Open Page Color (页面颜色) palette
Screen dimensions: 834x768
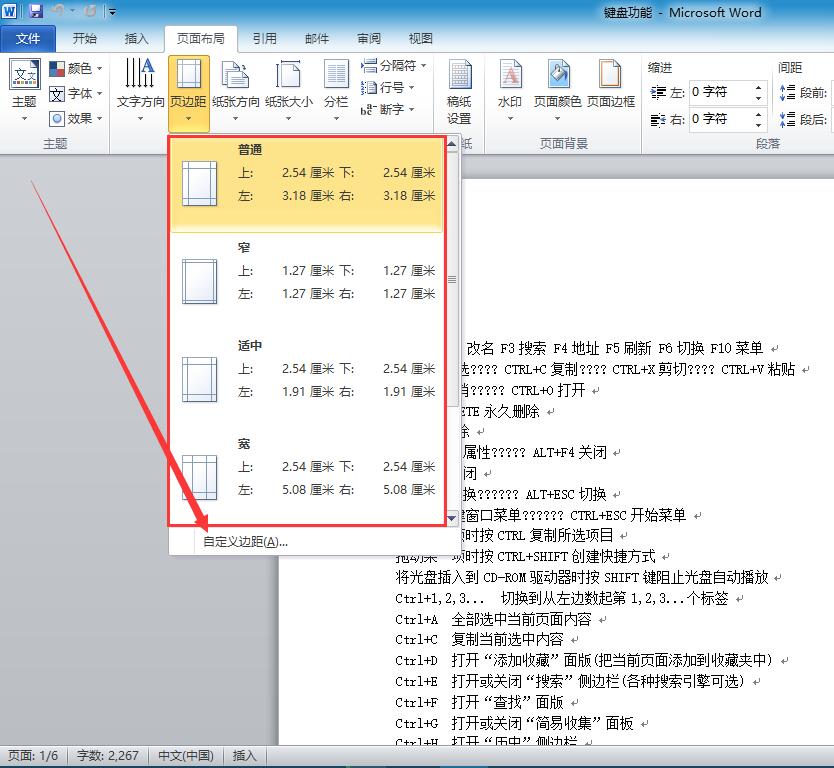557,89
